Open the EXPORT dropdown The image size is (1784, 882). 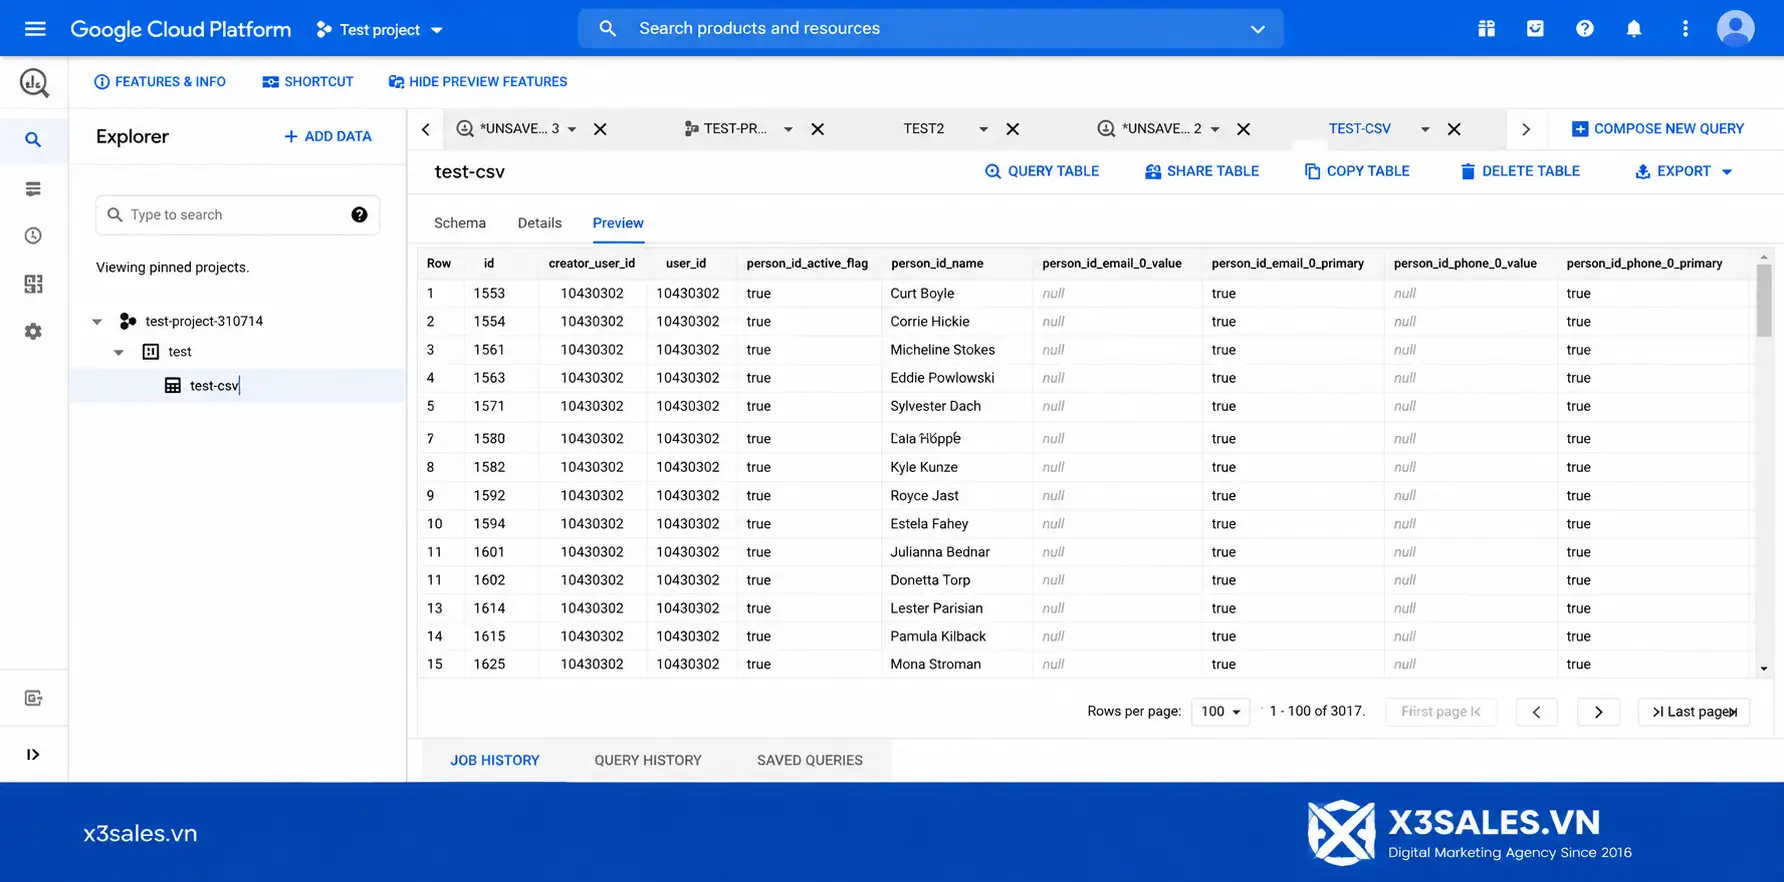tap(1683, 171)
